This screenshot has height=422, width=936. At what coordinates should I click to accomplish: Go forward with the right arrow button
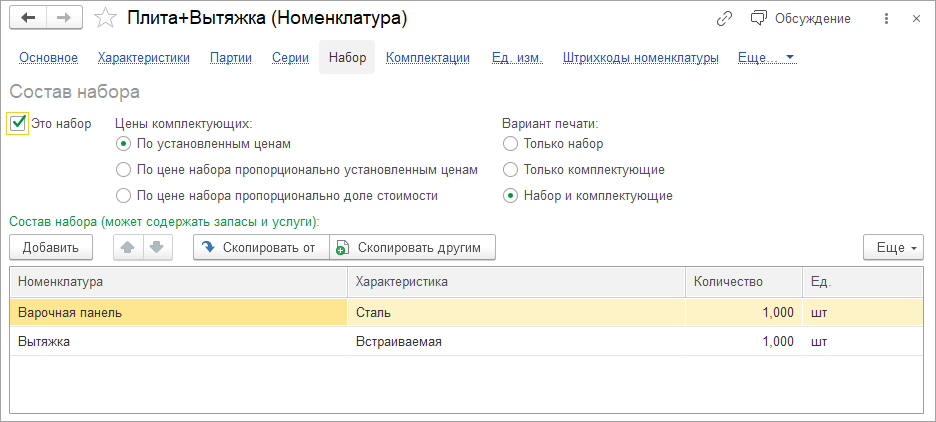[64, 19]
